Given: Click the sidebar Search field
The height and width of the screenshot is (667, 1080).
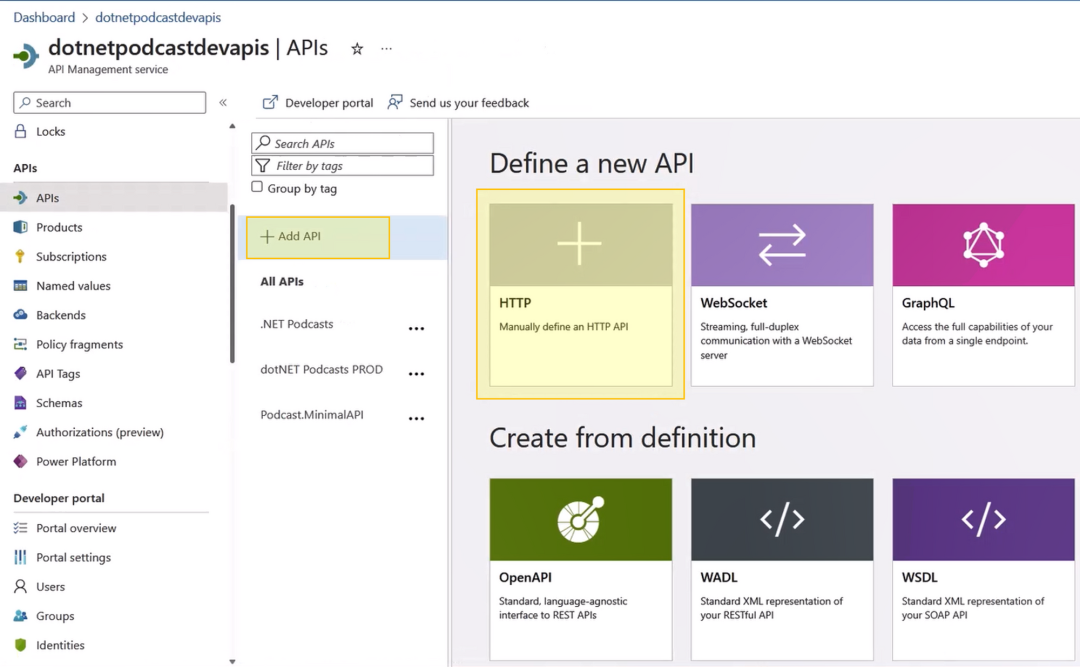Looking at the screenshot, I should tap(110, 103).
